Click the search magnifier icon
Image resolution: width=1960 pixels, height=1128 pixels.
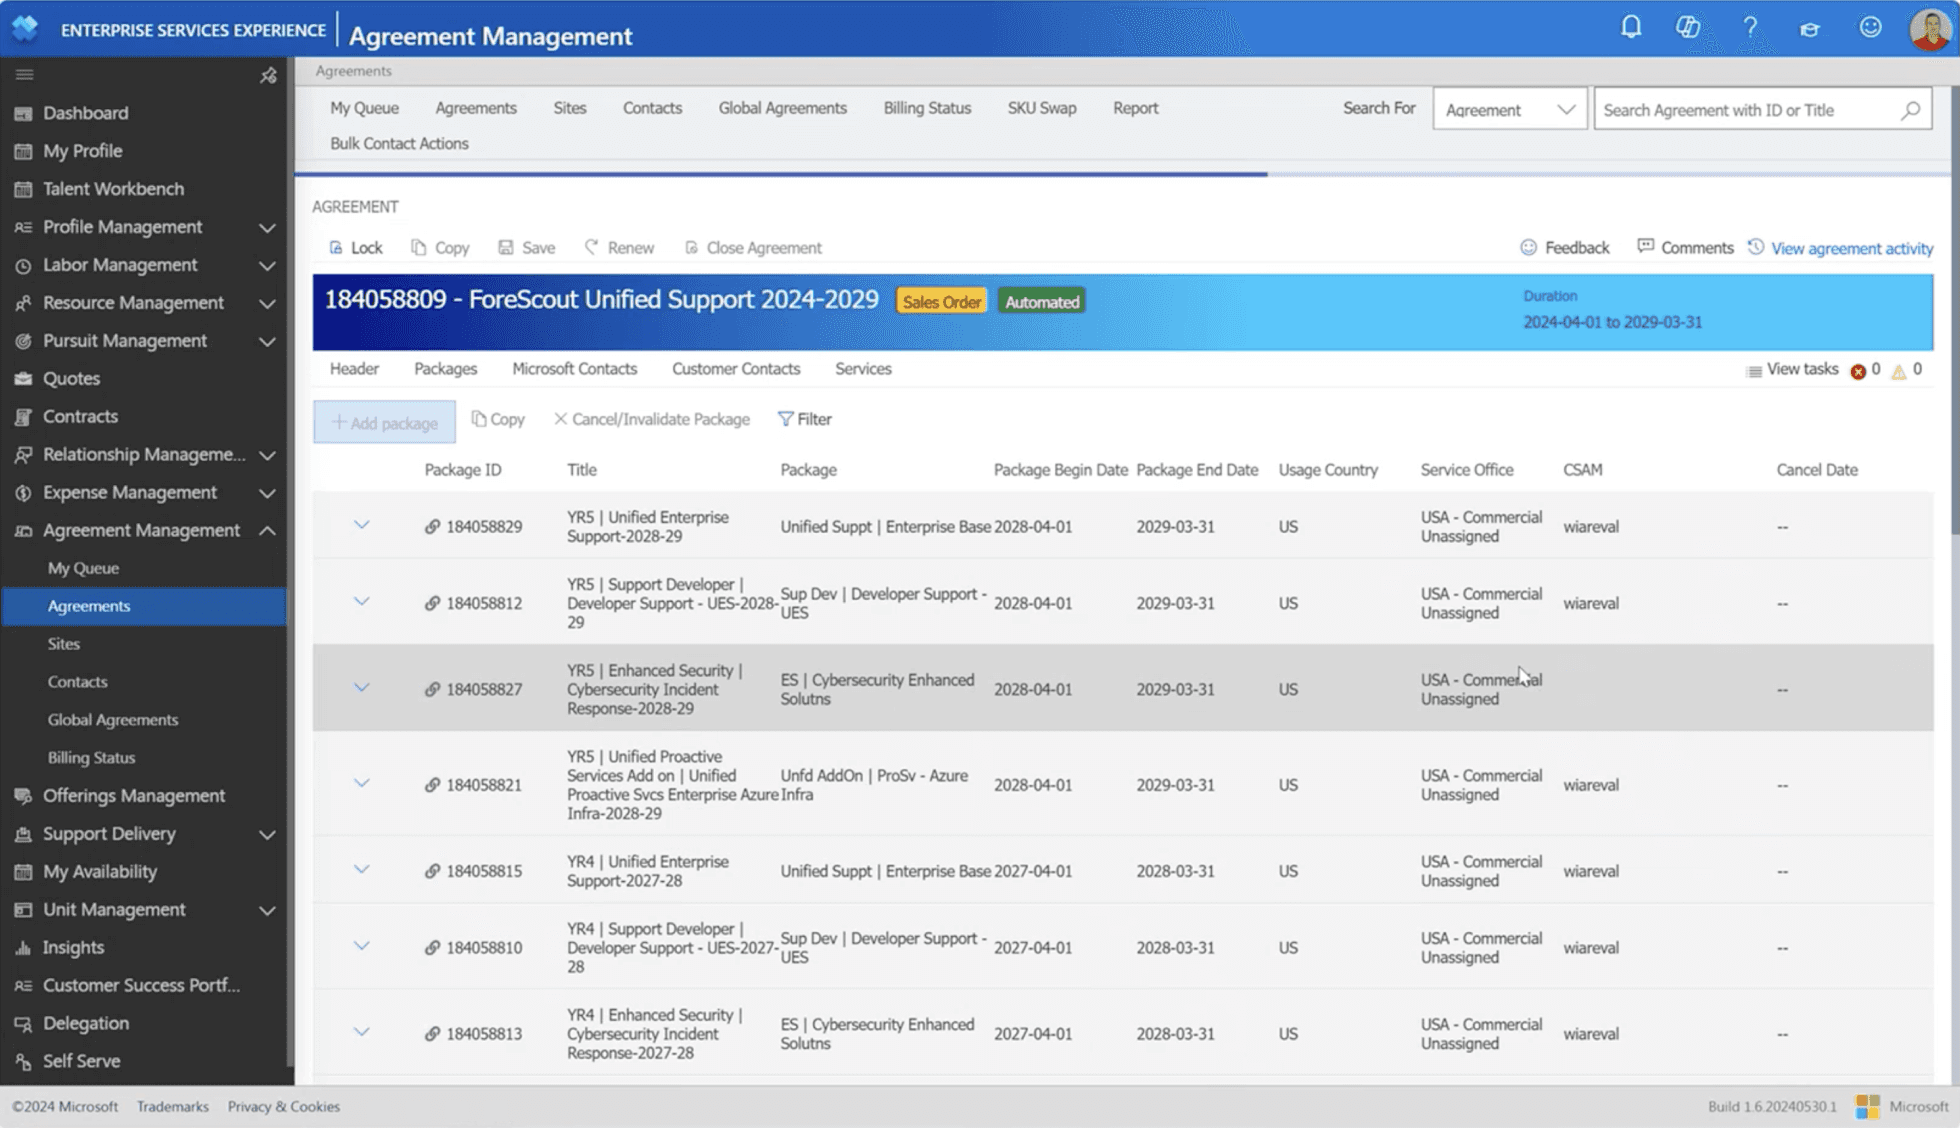(1910, 110)
